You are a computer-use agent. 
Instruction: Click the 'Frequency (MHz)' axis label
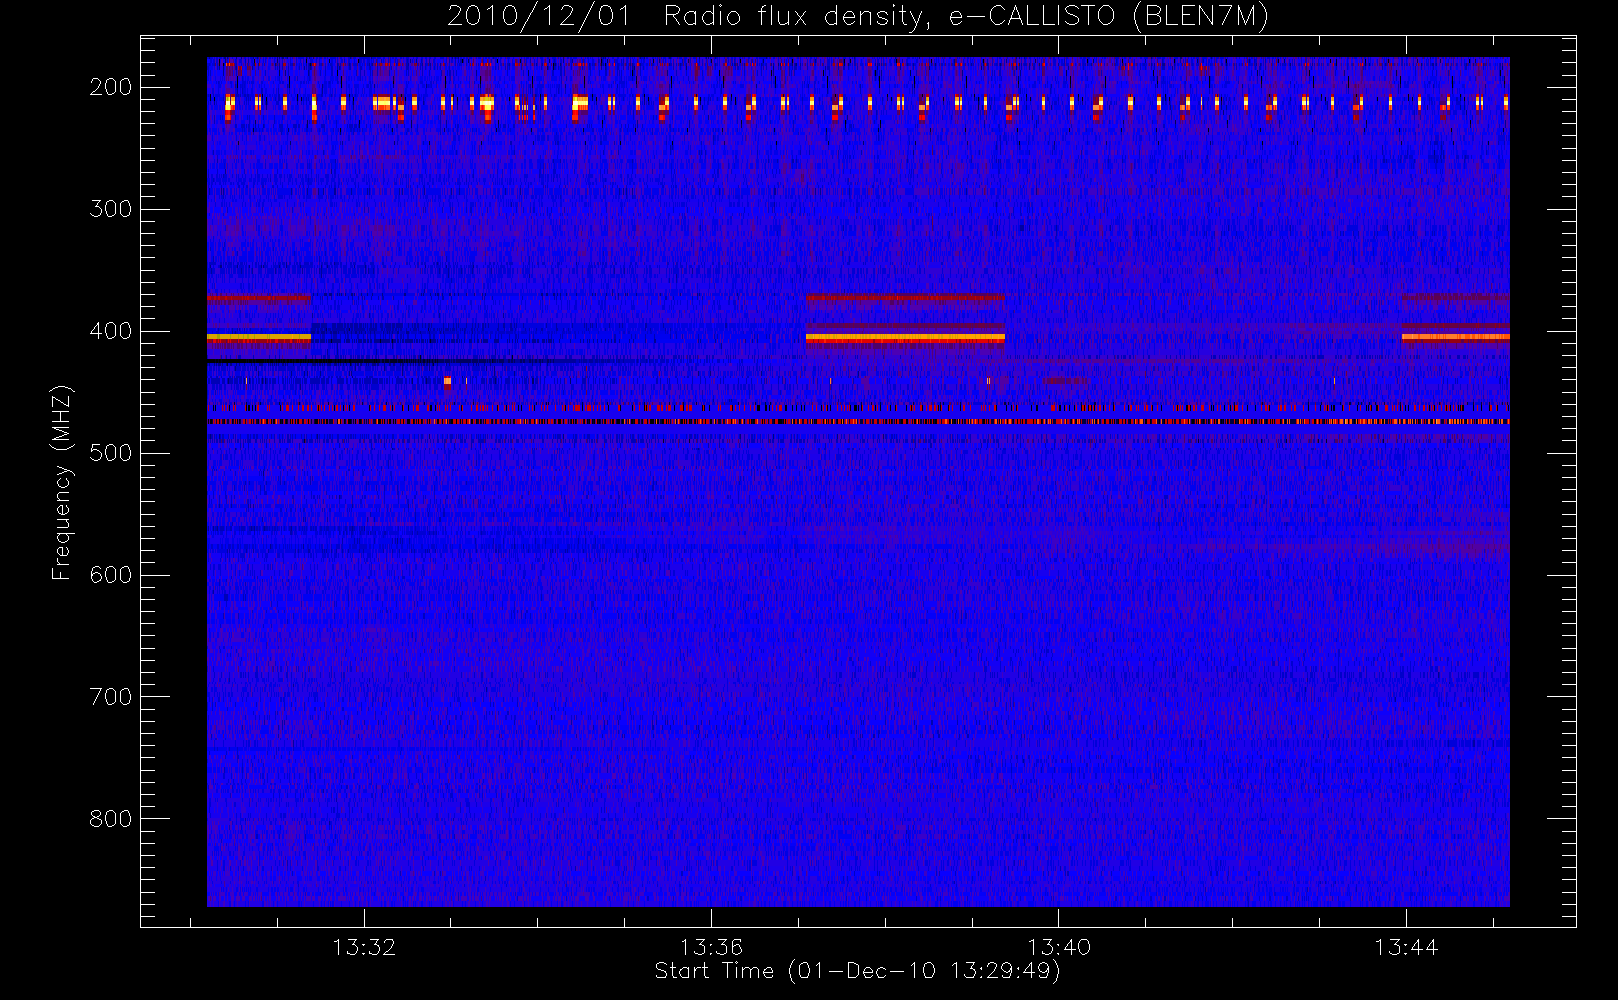pyautogui.click(x=62, y=481)
